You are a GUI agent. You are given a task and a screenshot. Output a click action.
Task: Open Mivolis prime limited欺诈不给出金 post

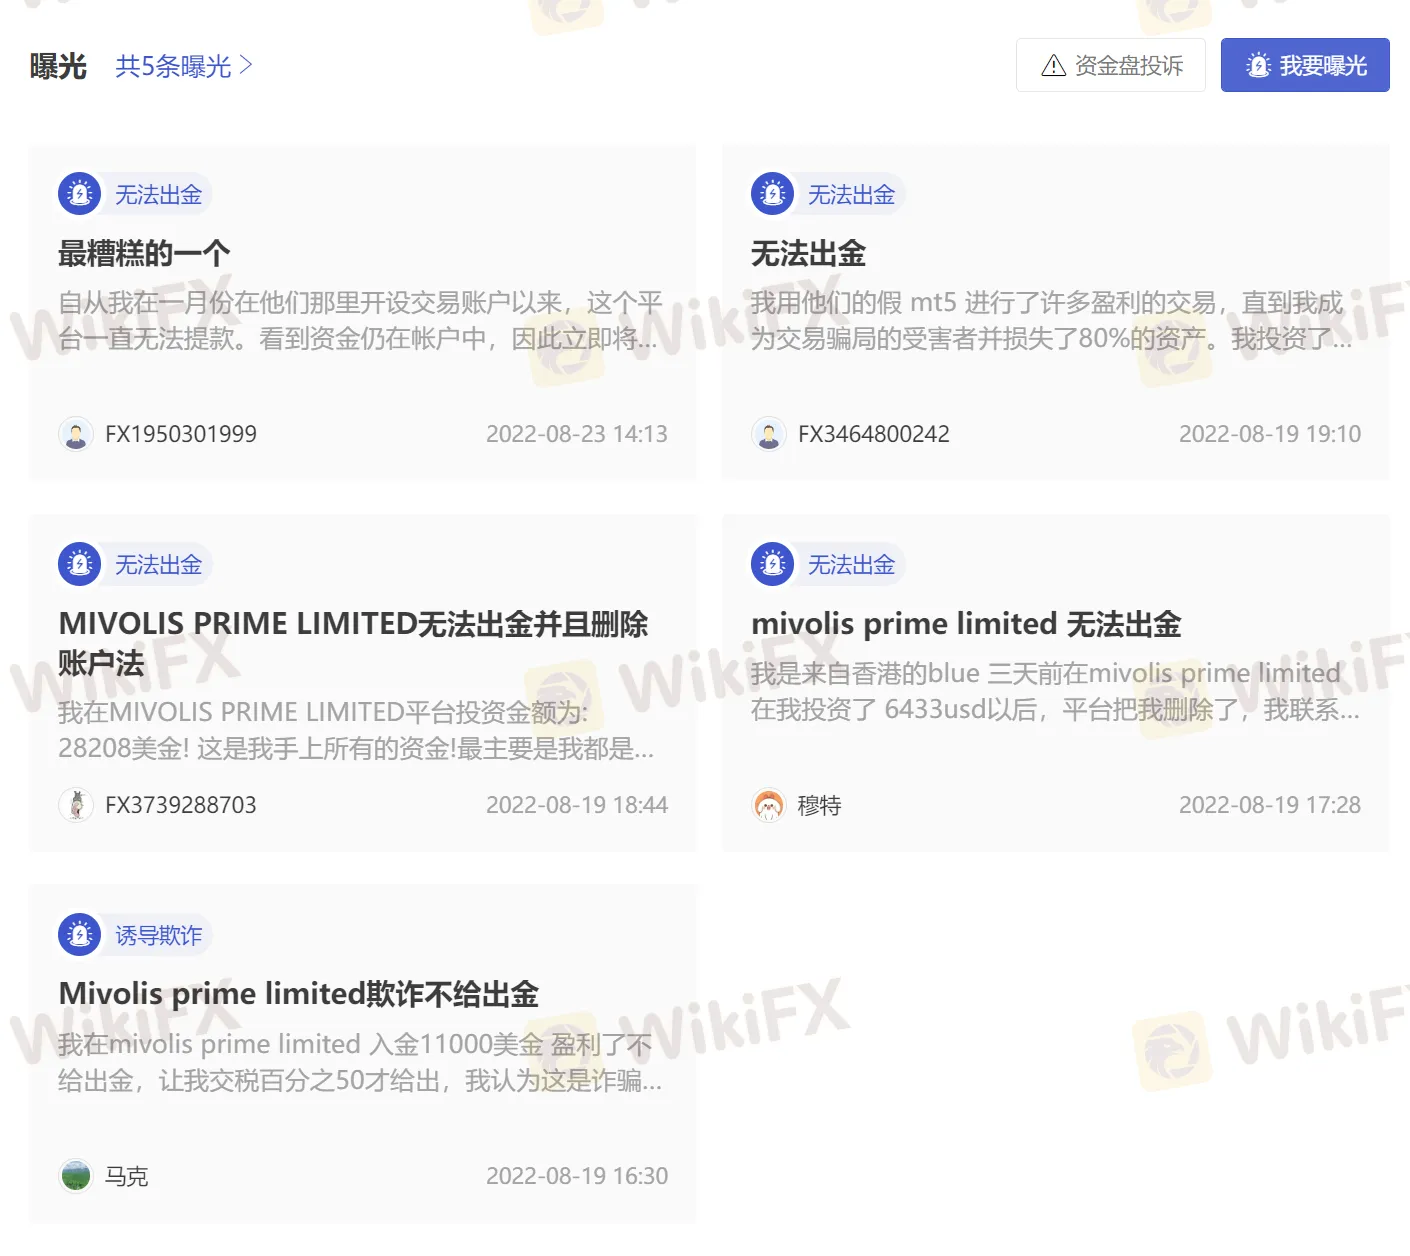coord(299,994)
